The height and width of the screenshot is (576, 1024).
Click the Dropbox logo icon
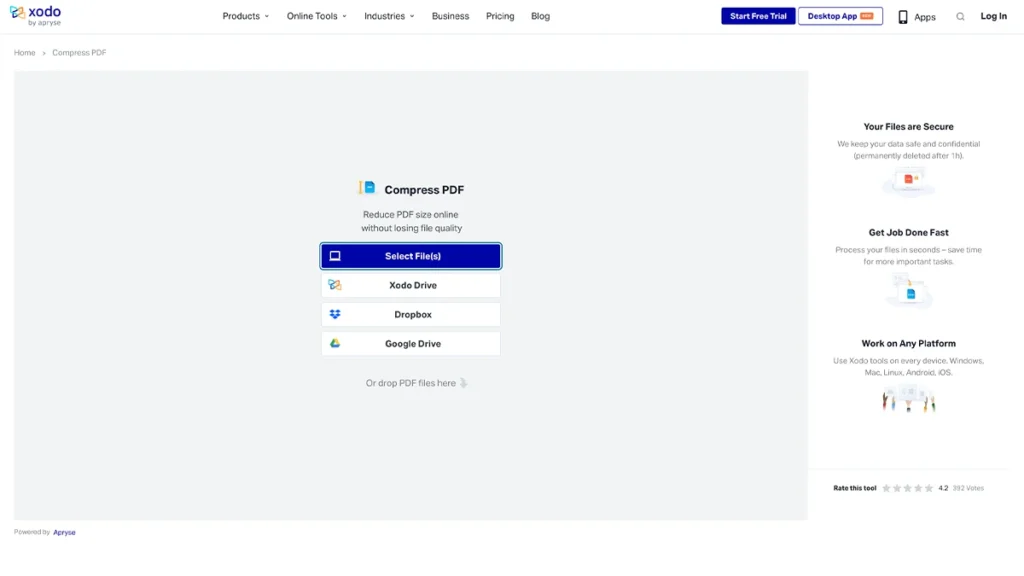(335, 314)
